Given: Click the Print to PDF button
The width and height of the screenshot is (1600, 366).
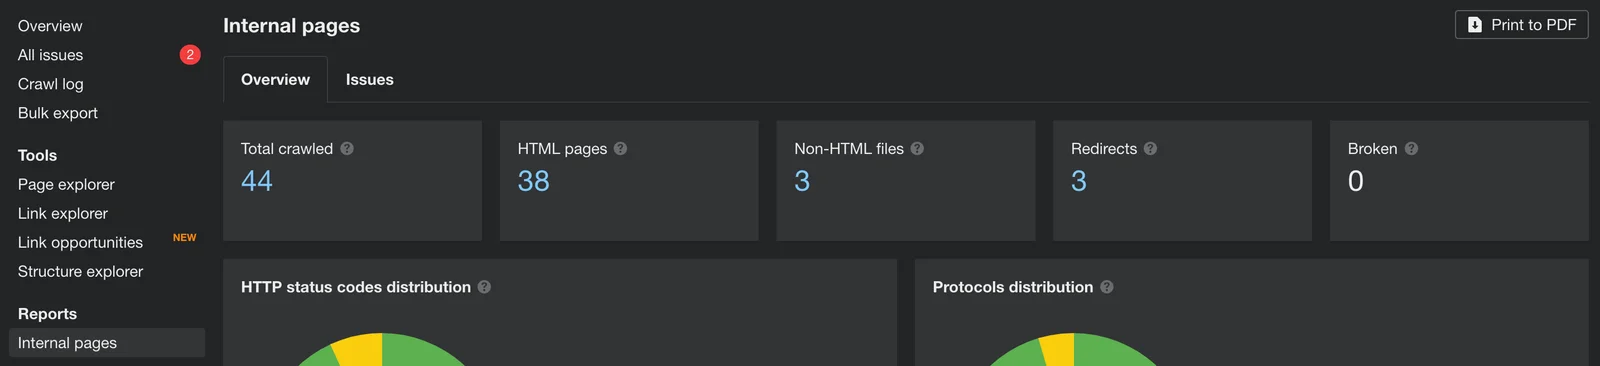Looking at the screenshot, I should pos(1521,25).
